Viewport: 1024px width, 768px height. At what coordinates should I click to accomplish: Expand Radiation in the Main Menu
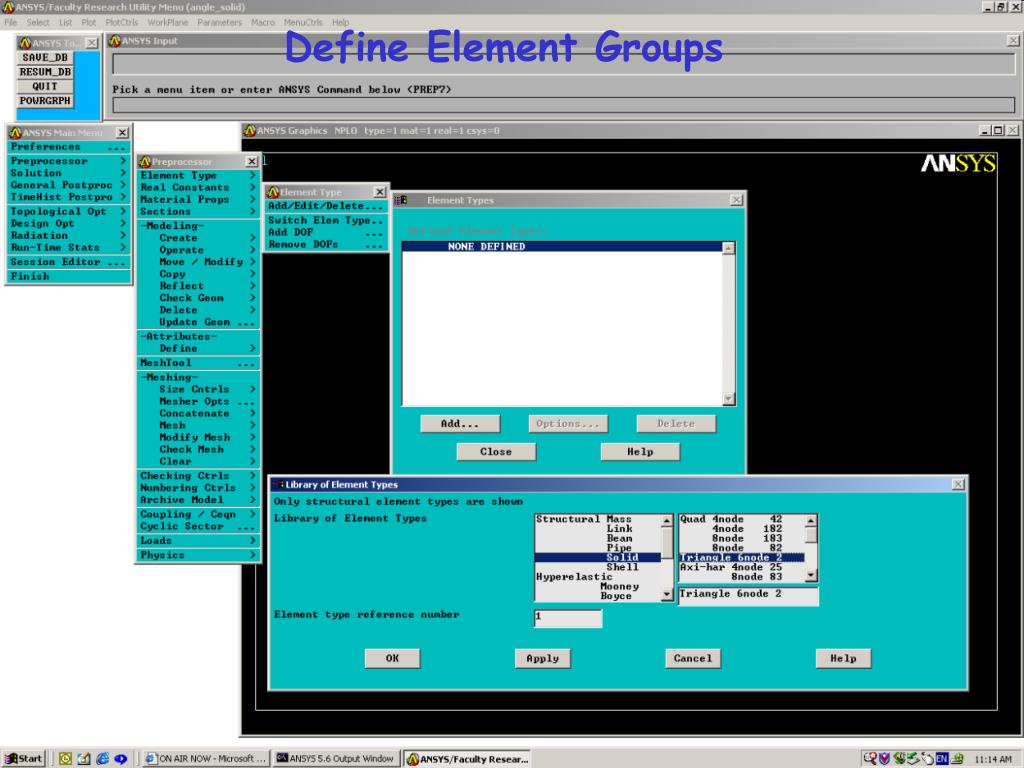[69, 235]
